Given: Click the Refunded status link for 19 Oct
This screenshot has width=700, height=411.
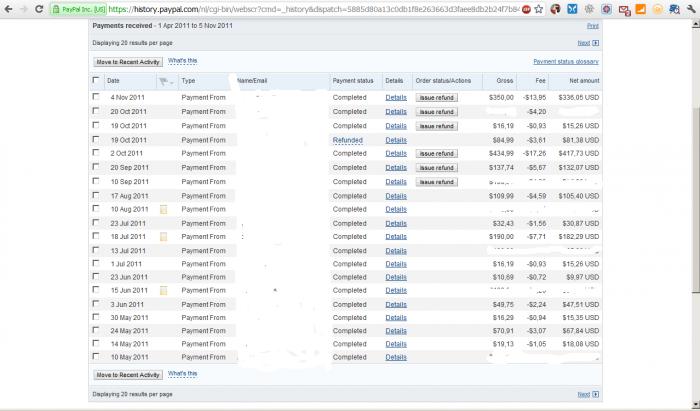Looking at the screenshot, I should pyautogui.click(x=347, y=140).
